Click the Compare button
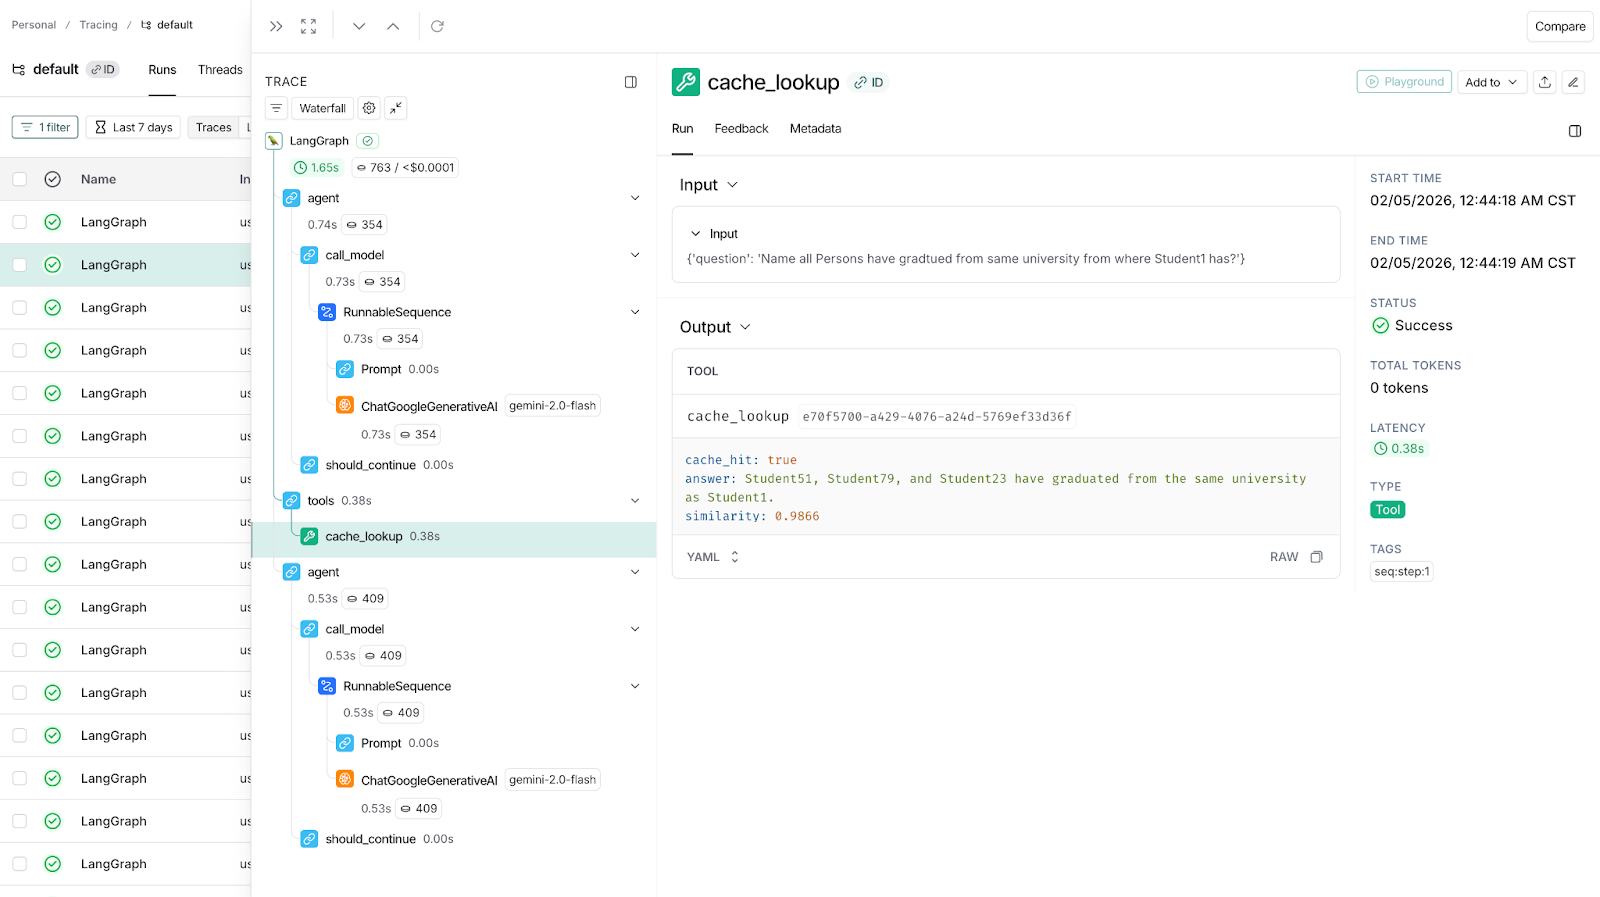This screenshot has height=897, width=1600. pyautogui.click(x=1560, y=27)
